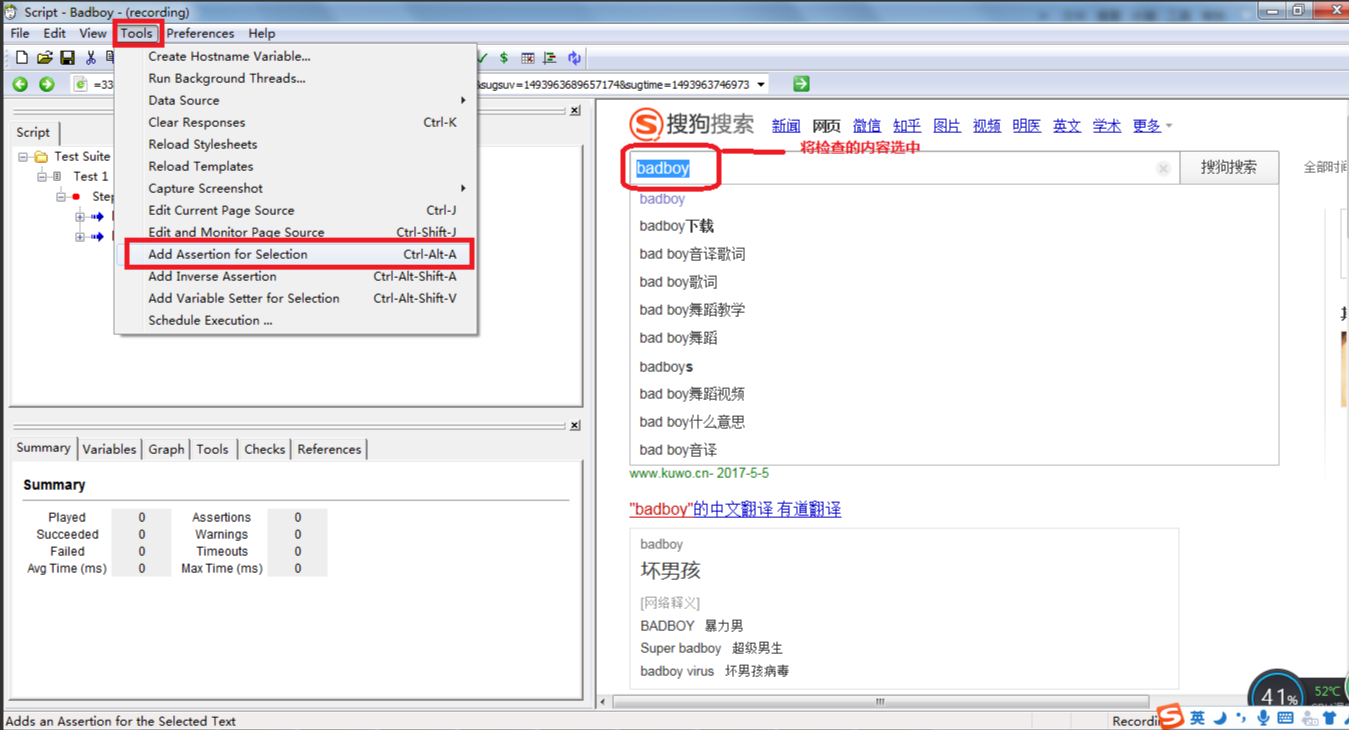Open the "badboy"的中文翻译 有道翻译 result link
1349x730 pixels.
pos(735,509)
